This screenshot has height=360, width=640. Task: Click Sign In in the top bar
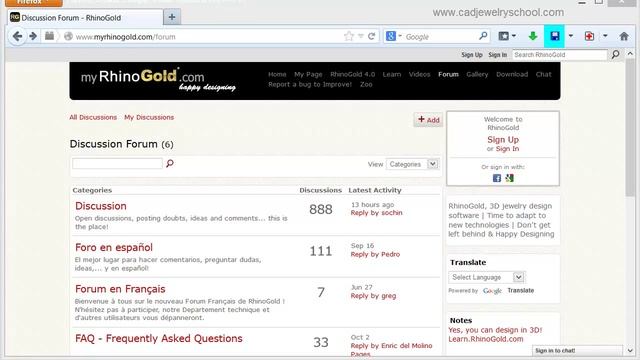pyautogui.click(x=498, y=55)
